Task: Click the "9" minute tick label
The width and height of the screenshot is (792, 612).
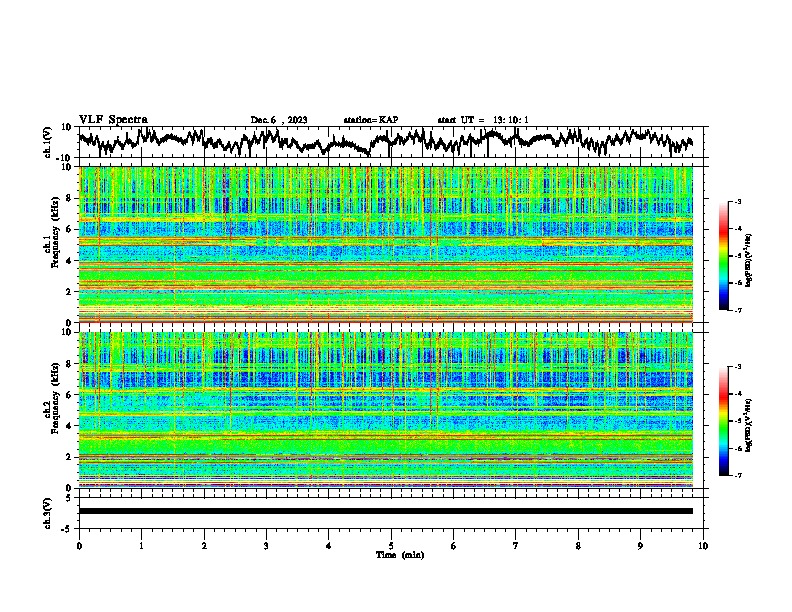Action: click(640, 546)
